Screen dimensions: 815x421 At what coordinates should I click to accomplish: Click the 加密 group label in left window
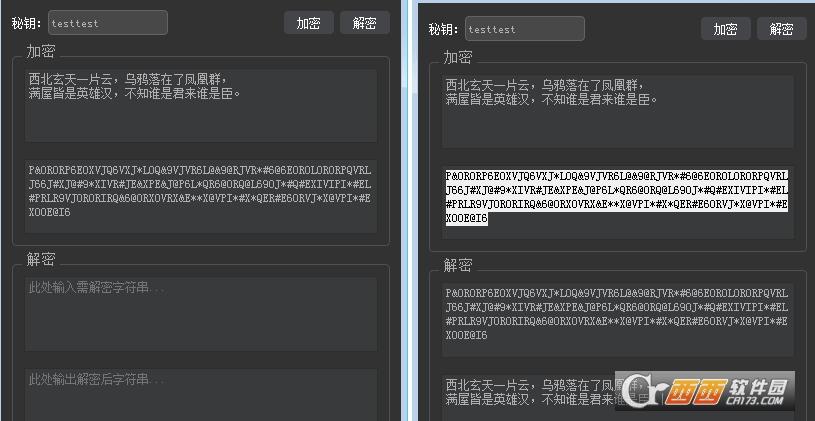(x=41, y=51)
